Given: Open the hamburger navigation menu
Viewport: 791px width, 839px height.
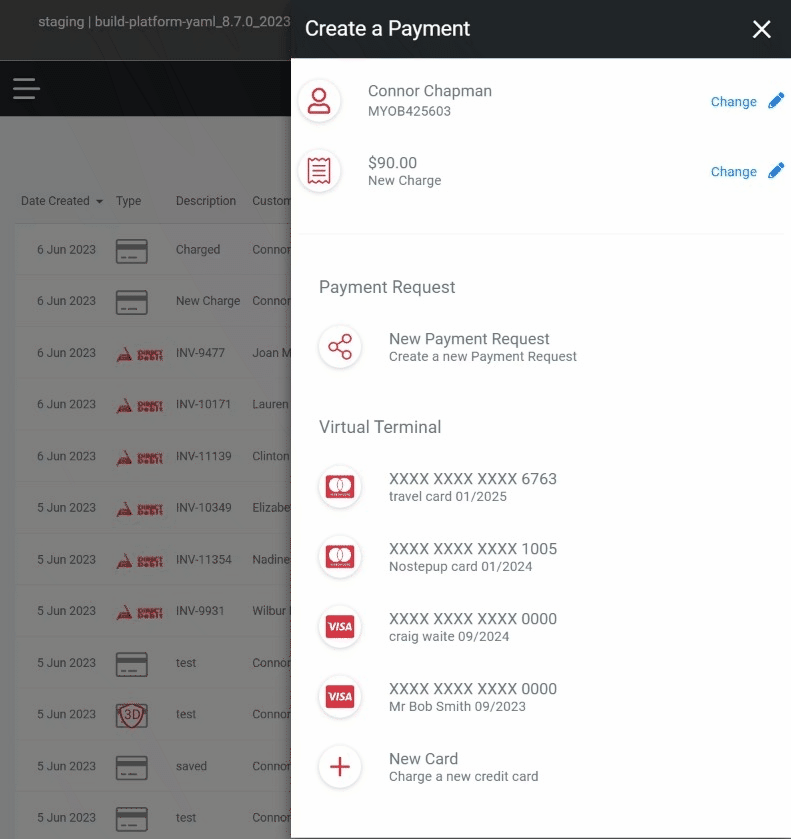Looking at the screenshot, I should tap(26, 88).
